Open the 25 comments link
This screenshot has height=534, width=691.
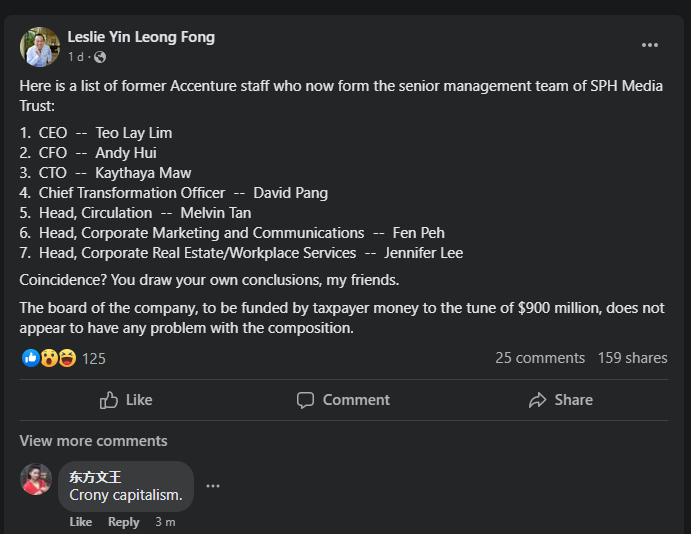(540, 358)
